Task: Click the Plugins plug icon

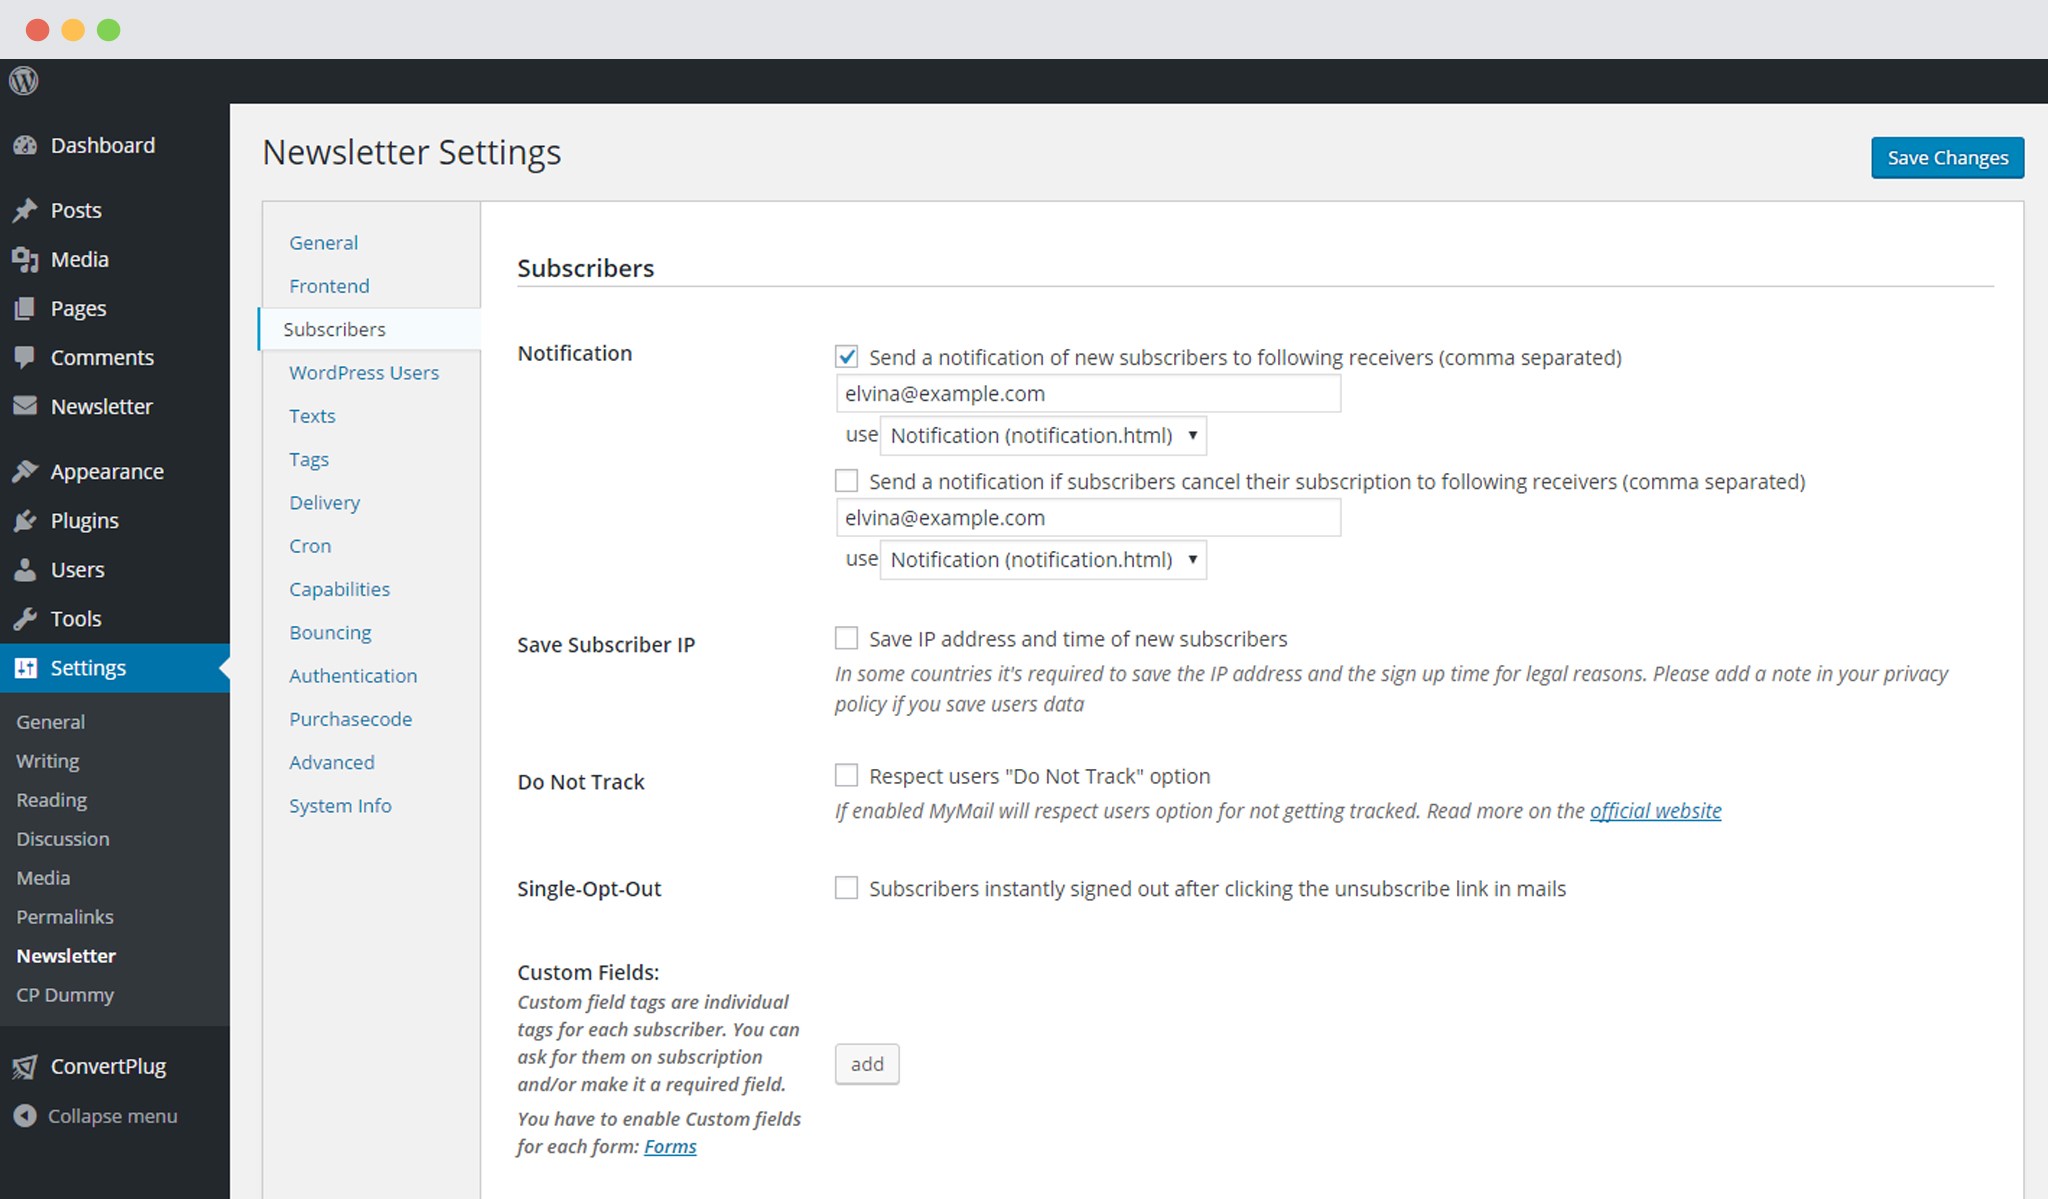Action: point(25,521)
